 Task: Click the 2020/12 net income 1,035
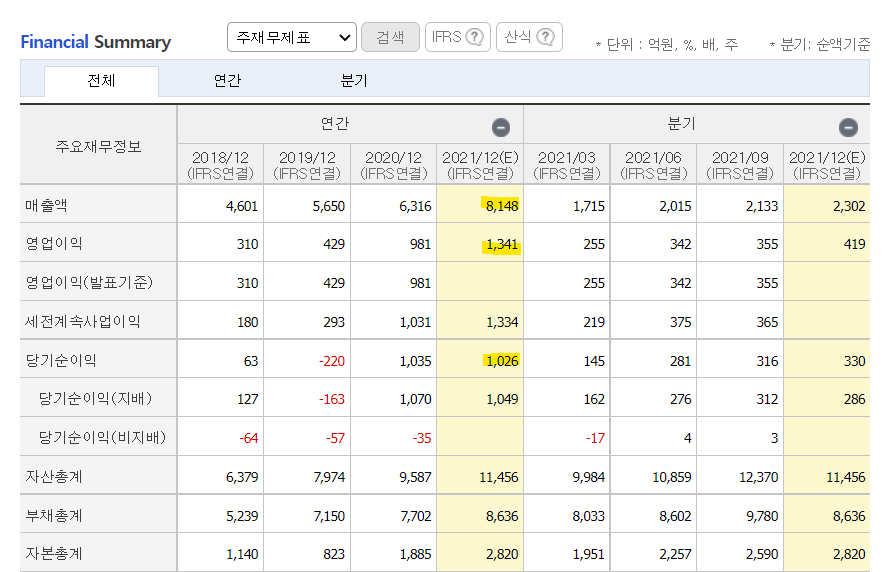pyautogui.click(x=415, y=361)
